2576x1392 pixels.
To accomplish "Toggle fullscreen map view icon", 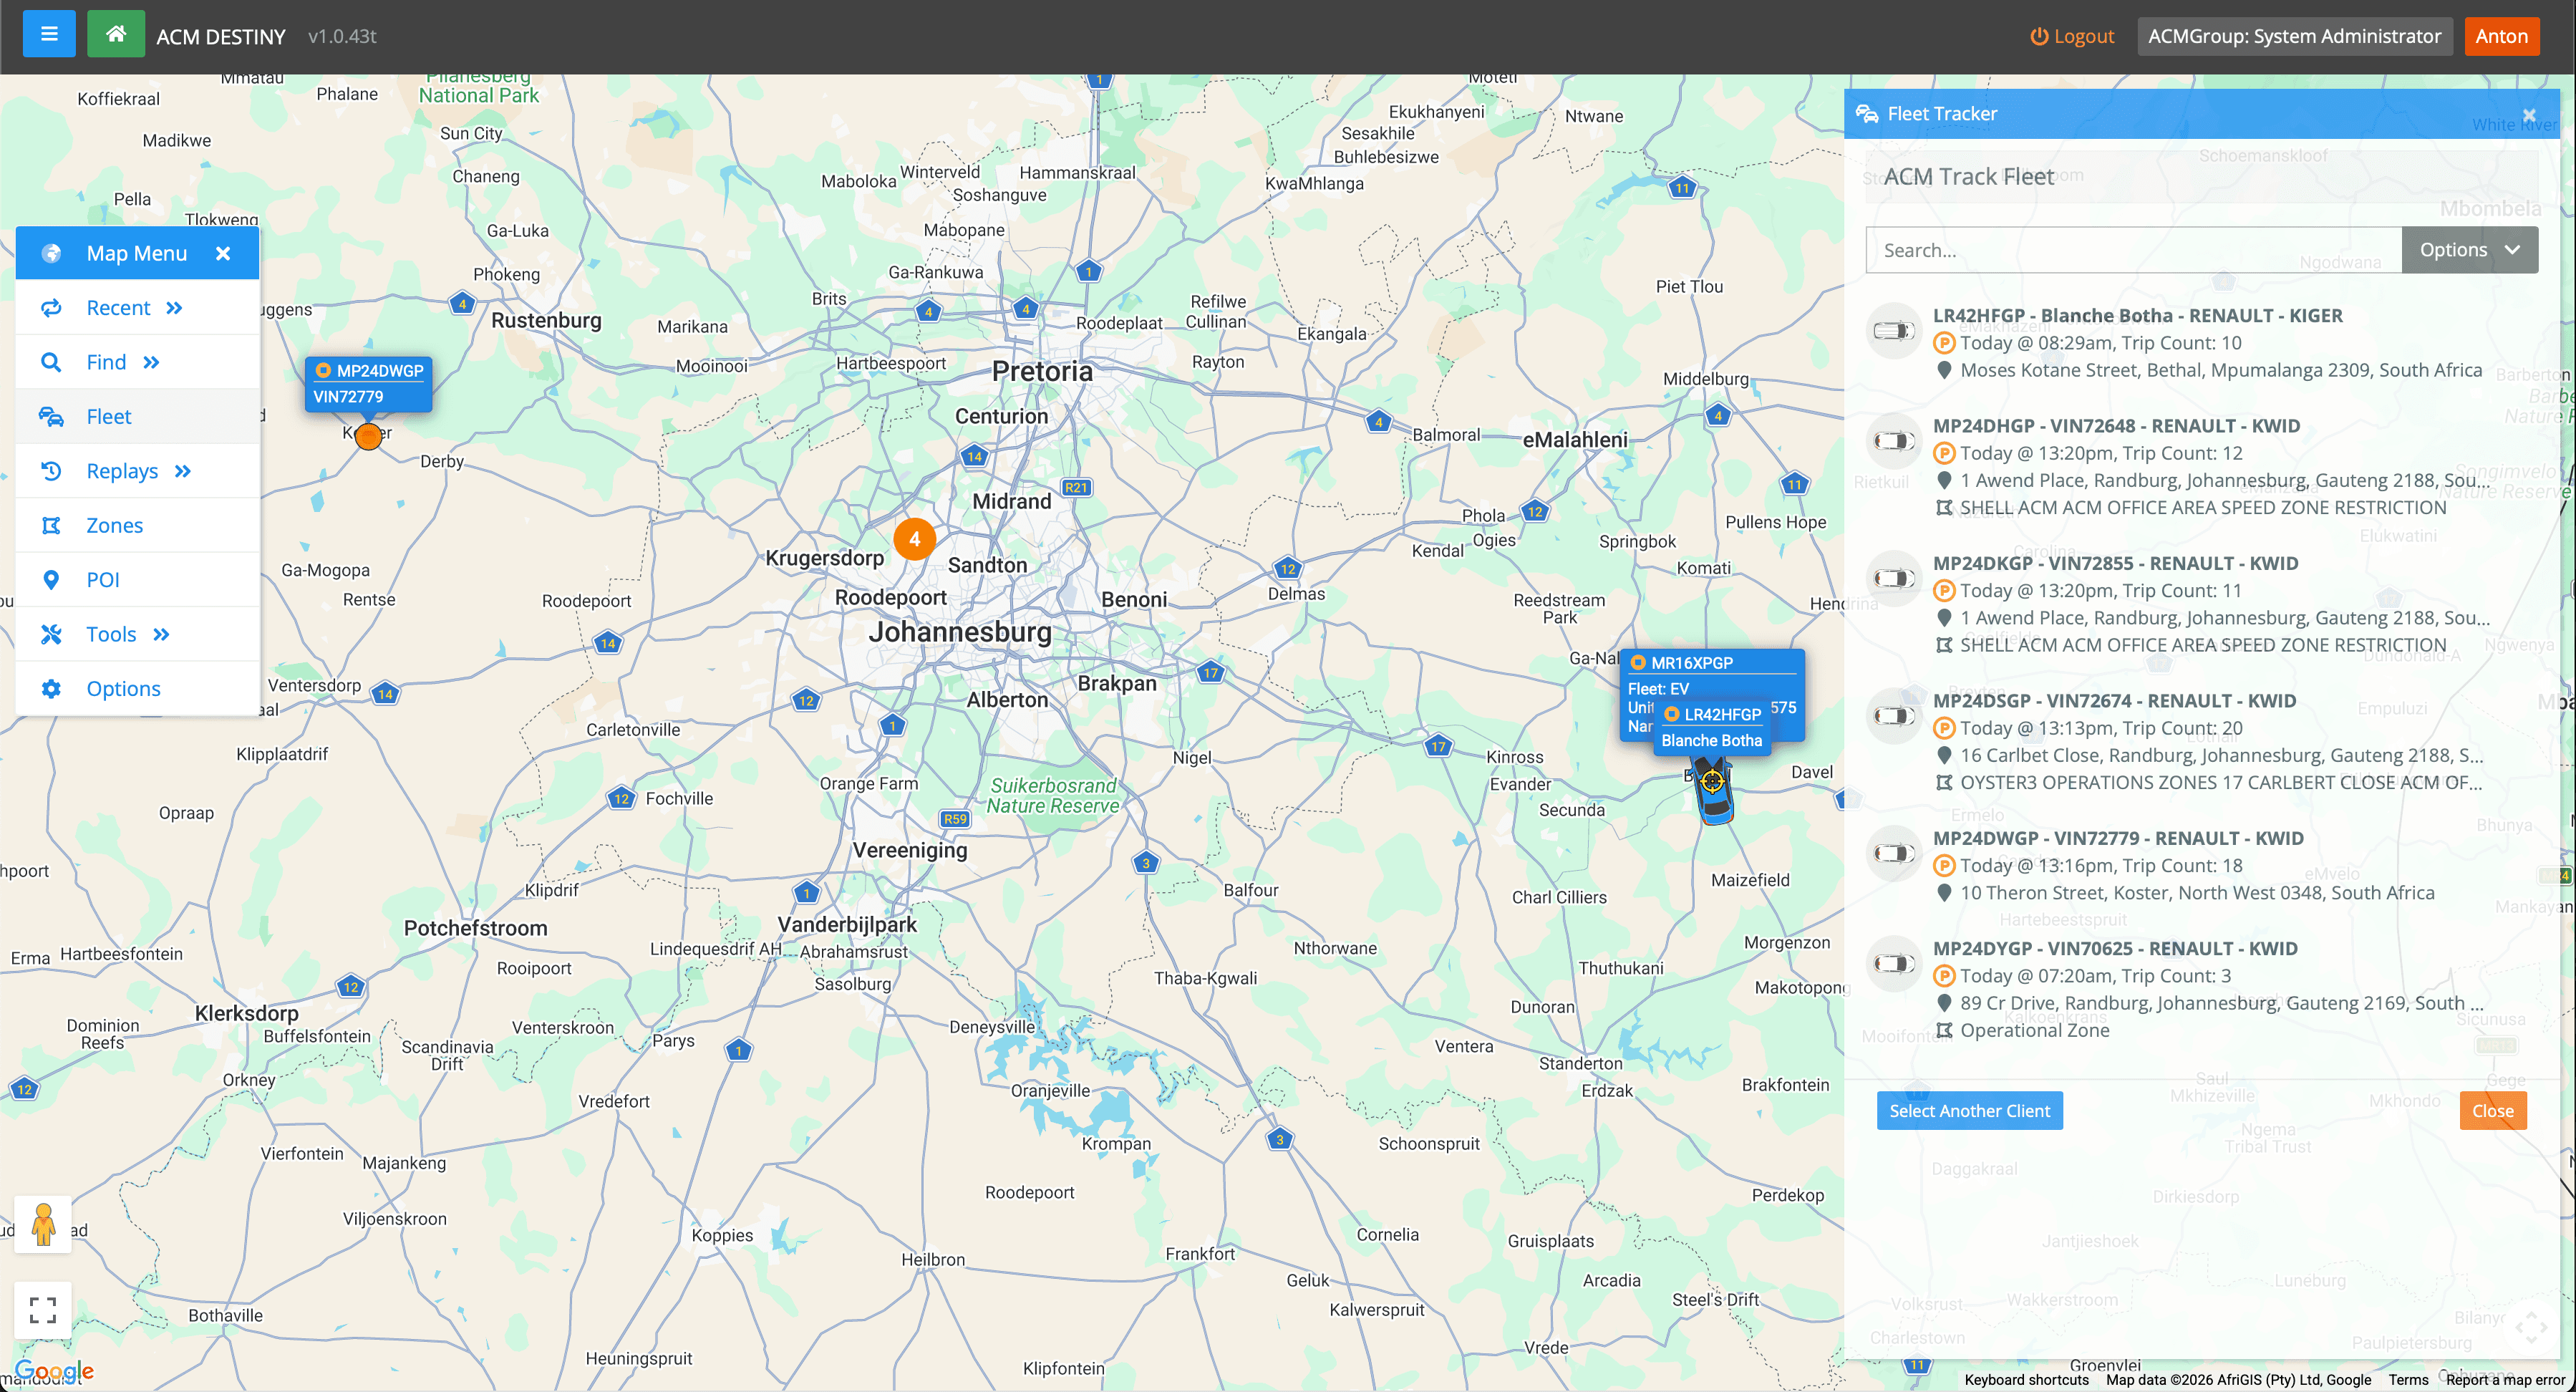I will (x=43, y=1309).
